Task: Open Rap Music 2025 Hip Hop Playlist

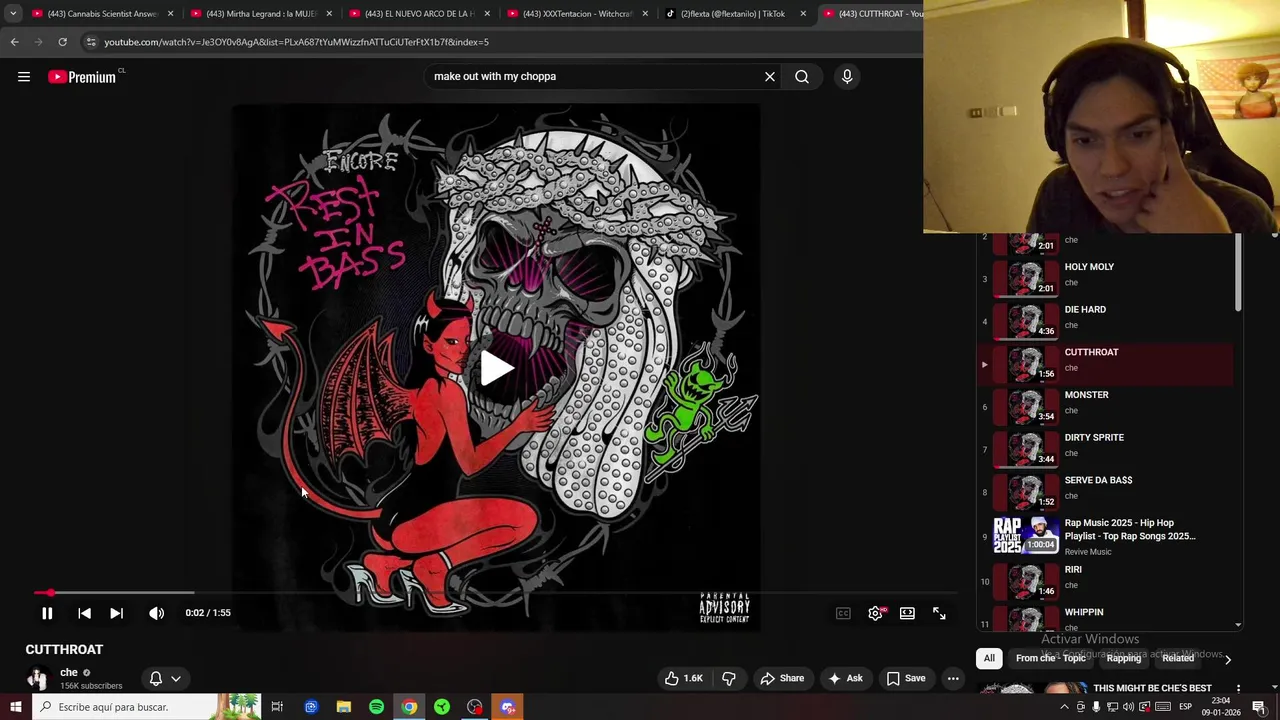Action: [1105, 535]
